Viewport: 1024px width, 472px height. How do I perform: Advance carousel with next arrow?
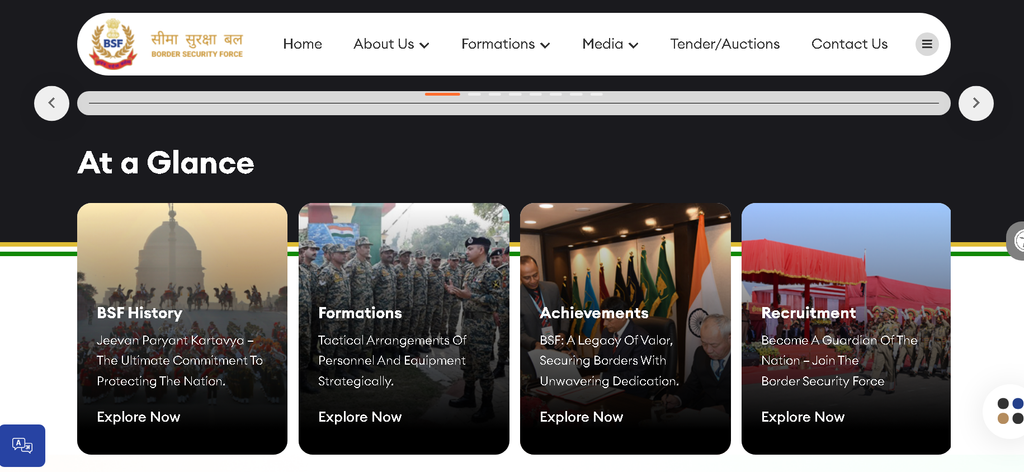coord(976,103)
